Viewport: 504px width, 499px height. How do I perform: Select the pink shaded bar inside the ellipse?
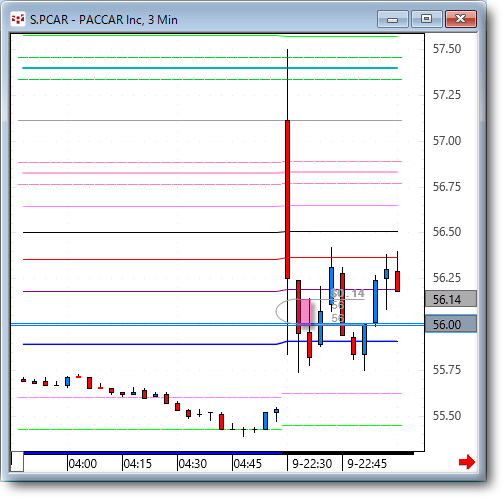tap(306, 312)
